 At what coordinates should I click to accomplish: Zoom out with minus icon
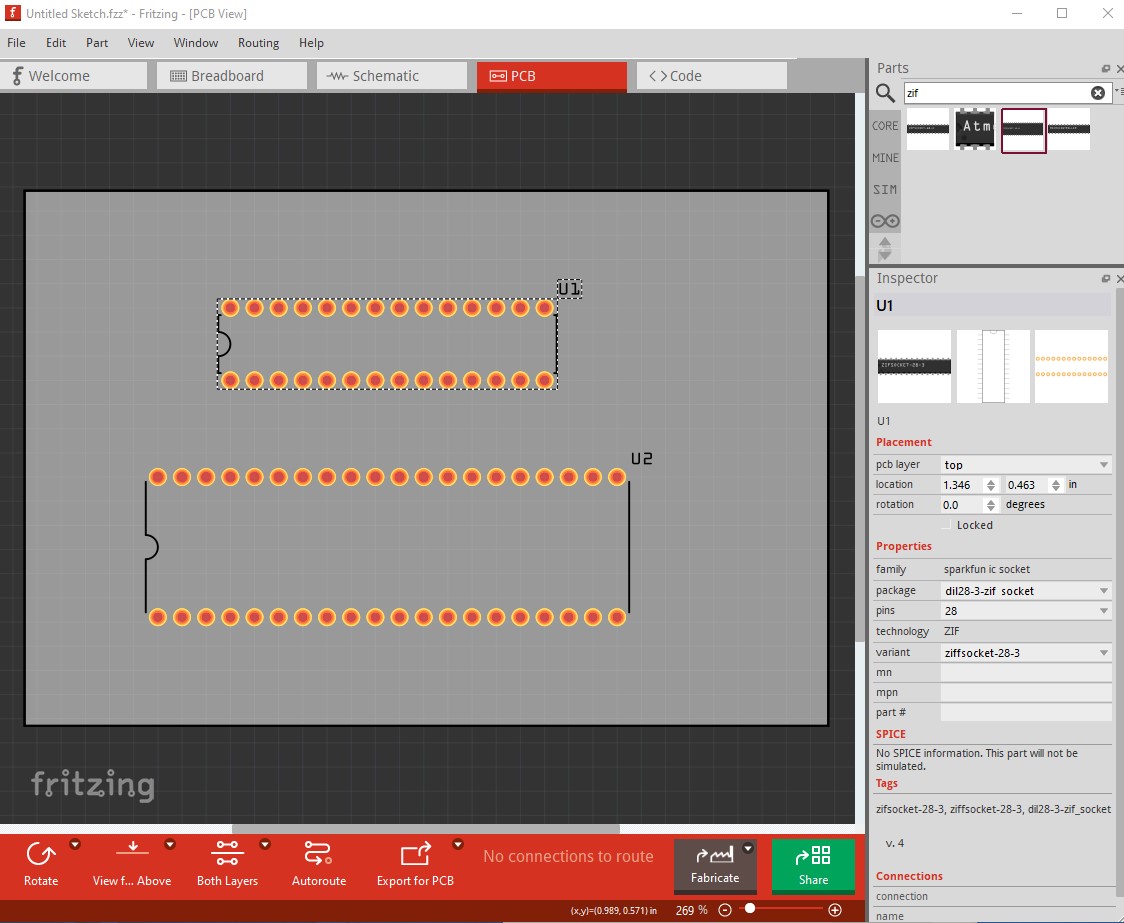coord(725,910)
